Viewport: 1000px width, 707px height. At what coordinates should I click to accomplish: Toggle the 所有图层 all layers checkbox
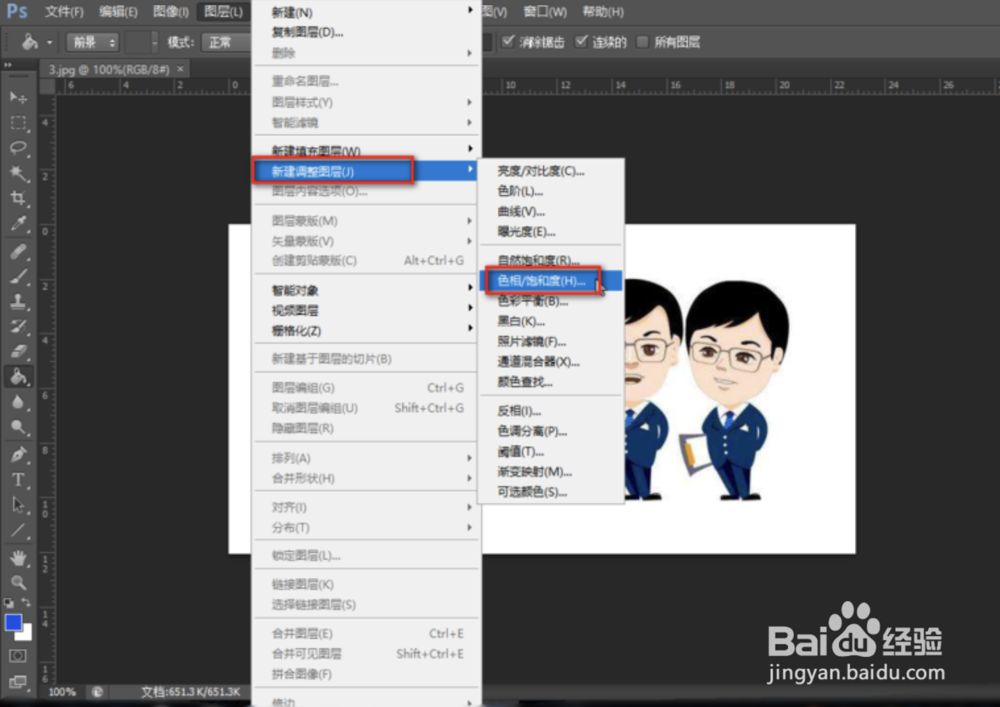643,41
